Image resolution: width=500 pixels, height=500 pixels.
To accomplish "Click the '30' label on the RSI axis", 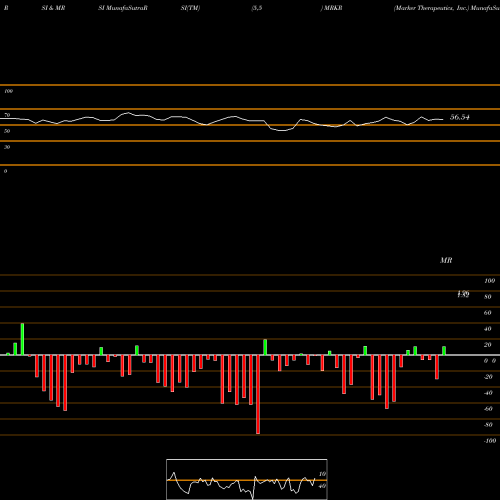I will click(x=7, y=147).
